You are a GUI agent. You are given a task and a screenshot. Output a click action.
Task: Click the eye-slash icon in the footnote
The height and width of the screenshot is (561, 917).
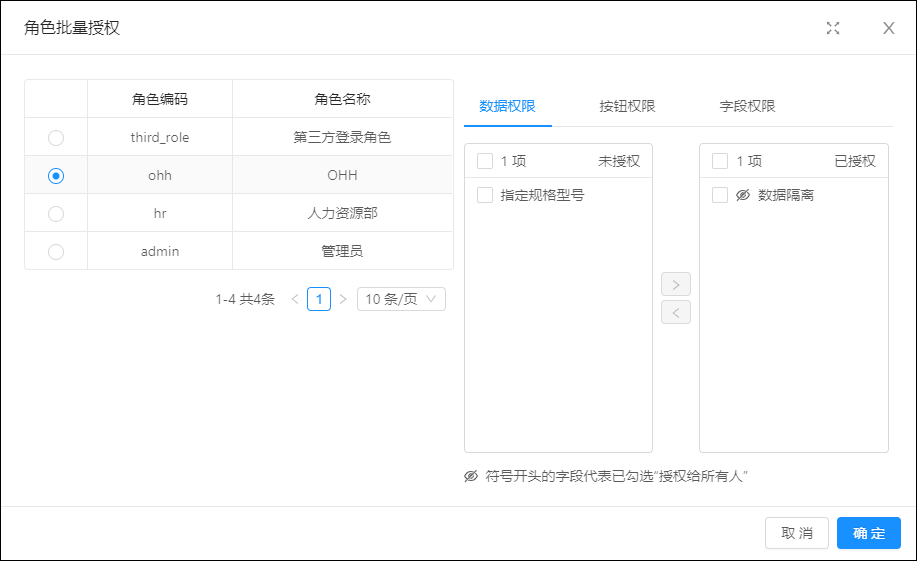[471, 476]
